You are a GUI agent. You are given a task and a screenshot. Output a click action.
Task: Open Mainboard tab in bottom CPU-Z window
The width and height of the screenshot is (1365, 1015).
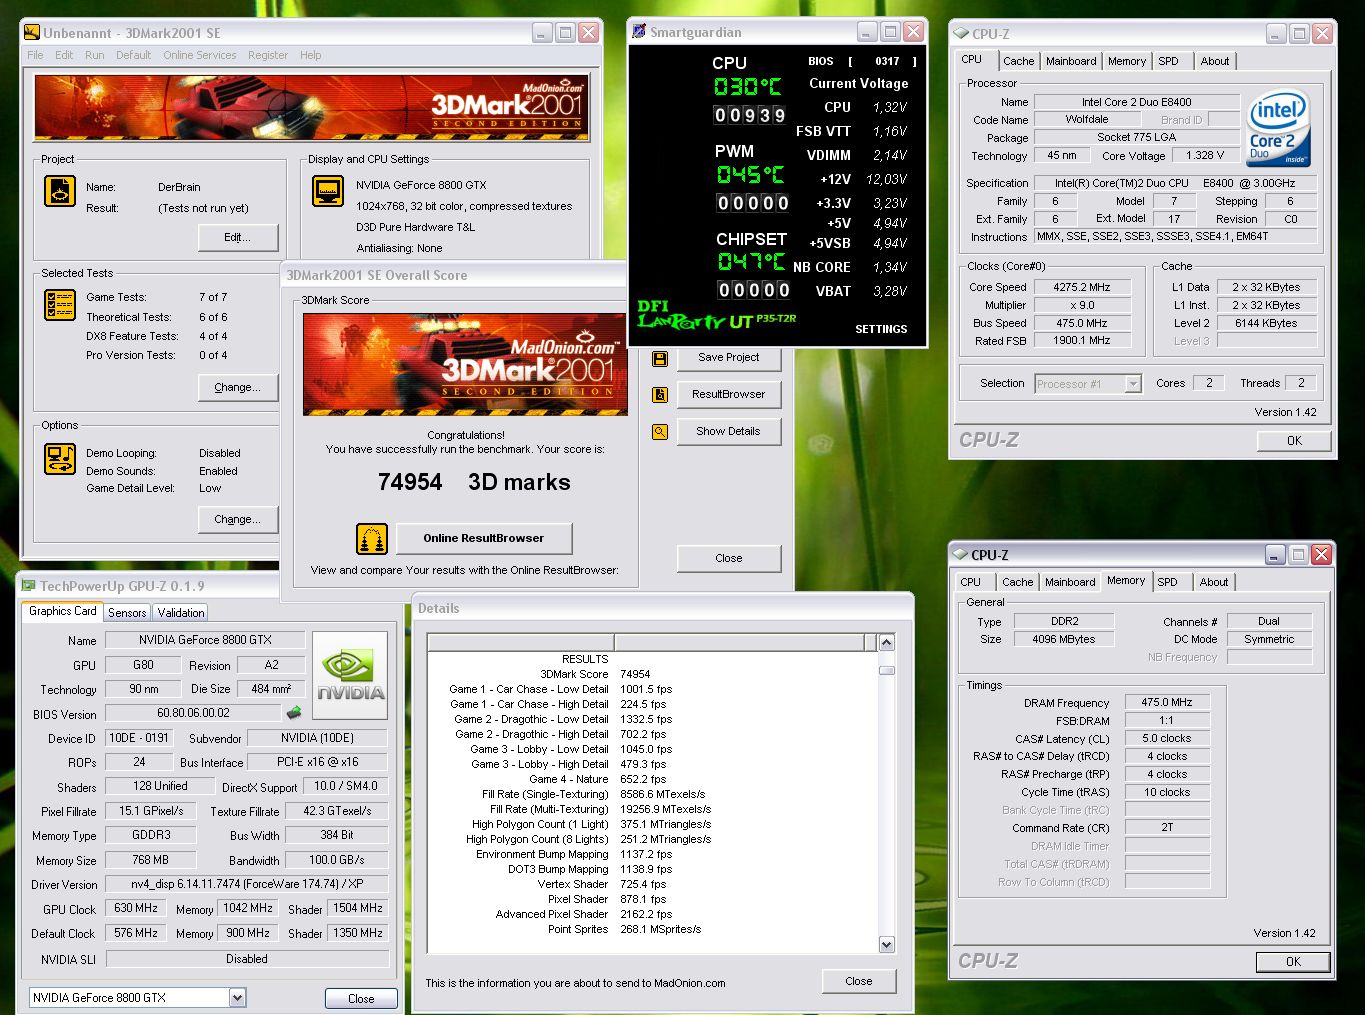tap(1070, 582)
